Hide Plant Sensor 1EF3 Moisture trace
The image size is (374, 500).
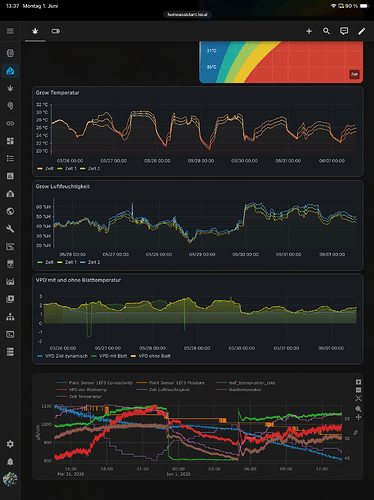coord(171,383)
